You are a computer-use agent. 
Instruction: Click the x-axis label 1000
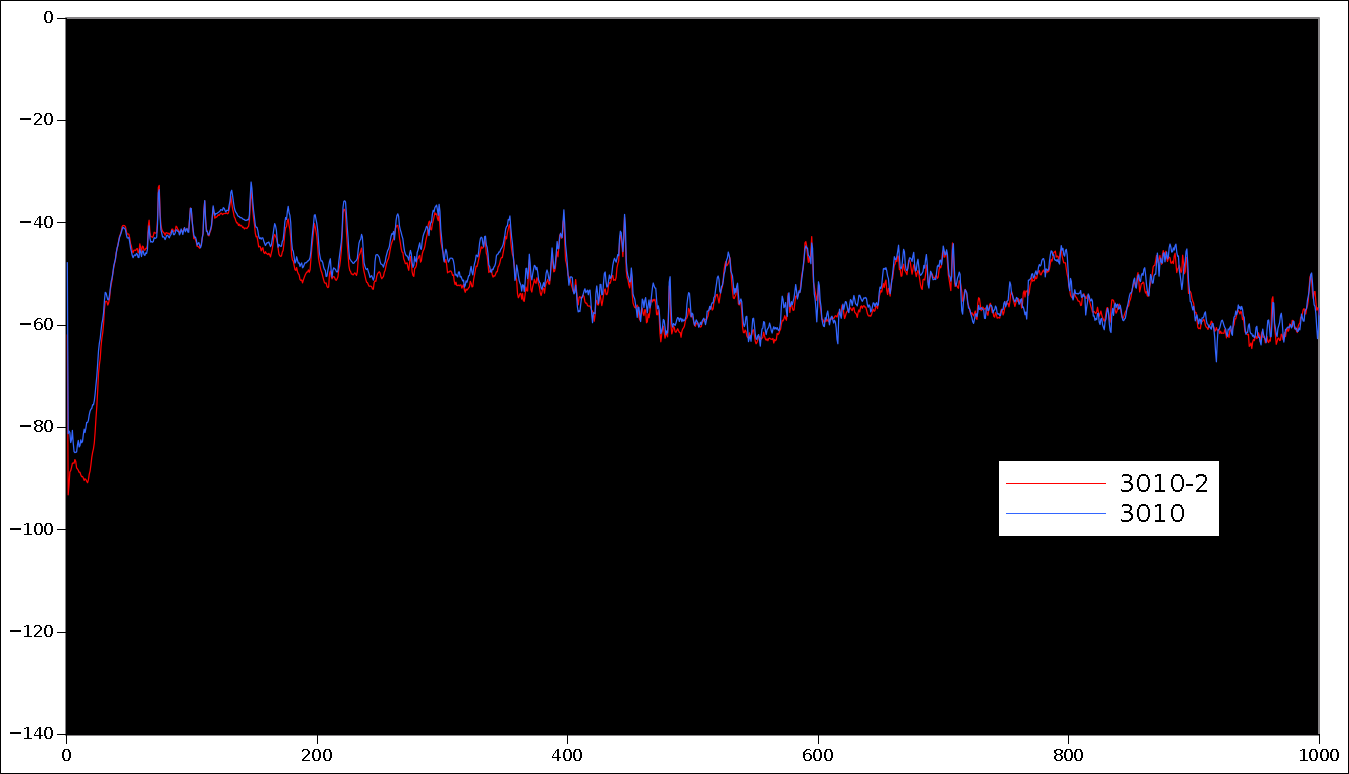(1319, 755)
